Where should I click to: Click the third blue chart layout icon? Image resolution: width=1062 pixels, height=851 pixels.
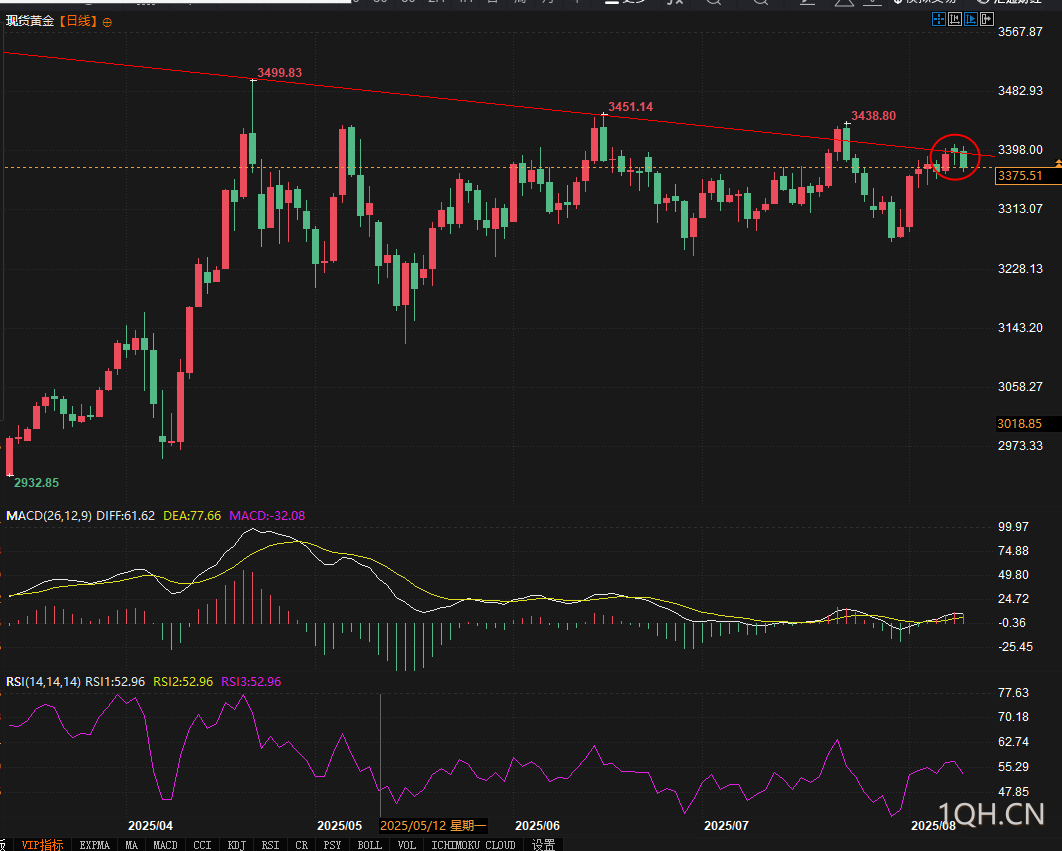coord(970,19)
